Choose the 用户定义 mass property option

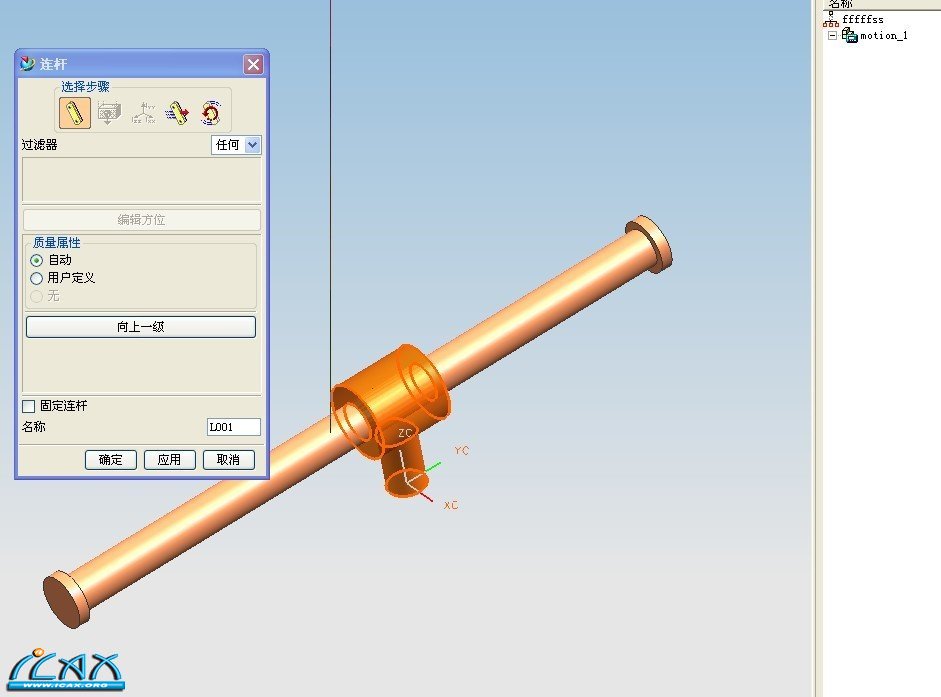[x=37, y=279]
